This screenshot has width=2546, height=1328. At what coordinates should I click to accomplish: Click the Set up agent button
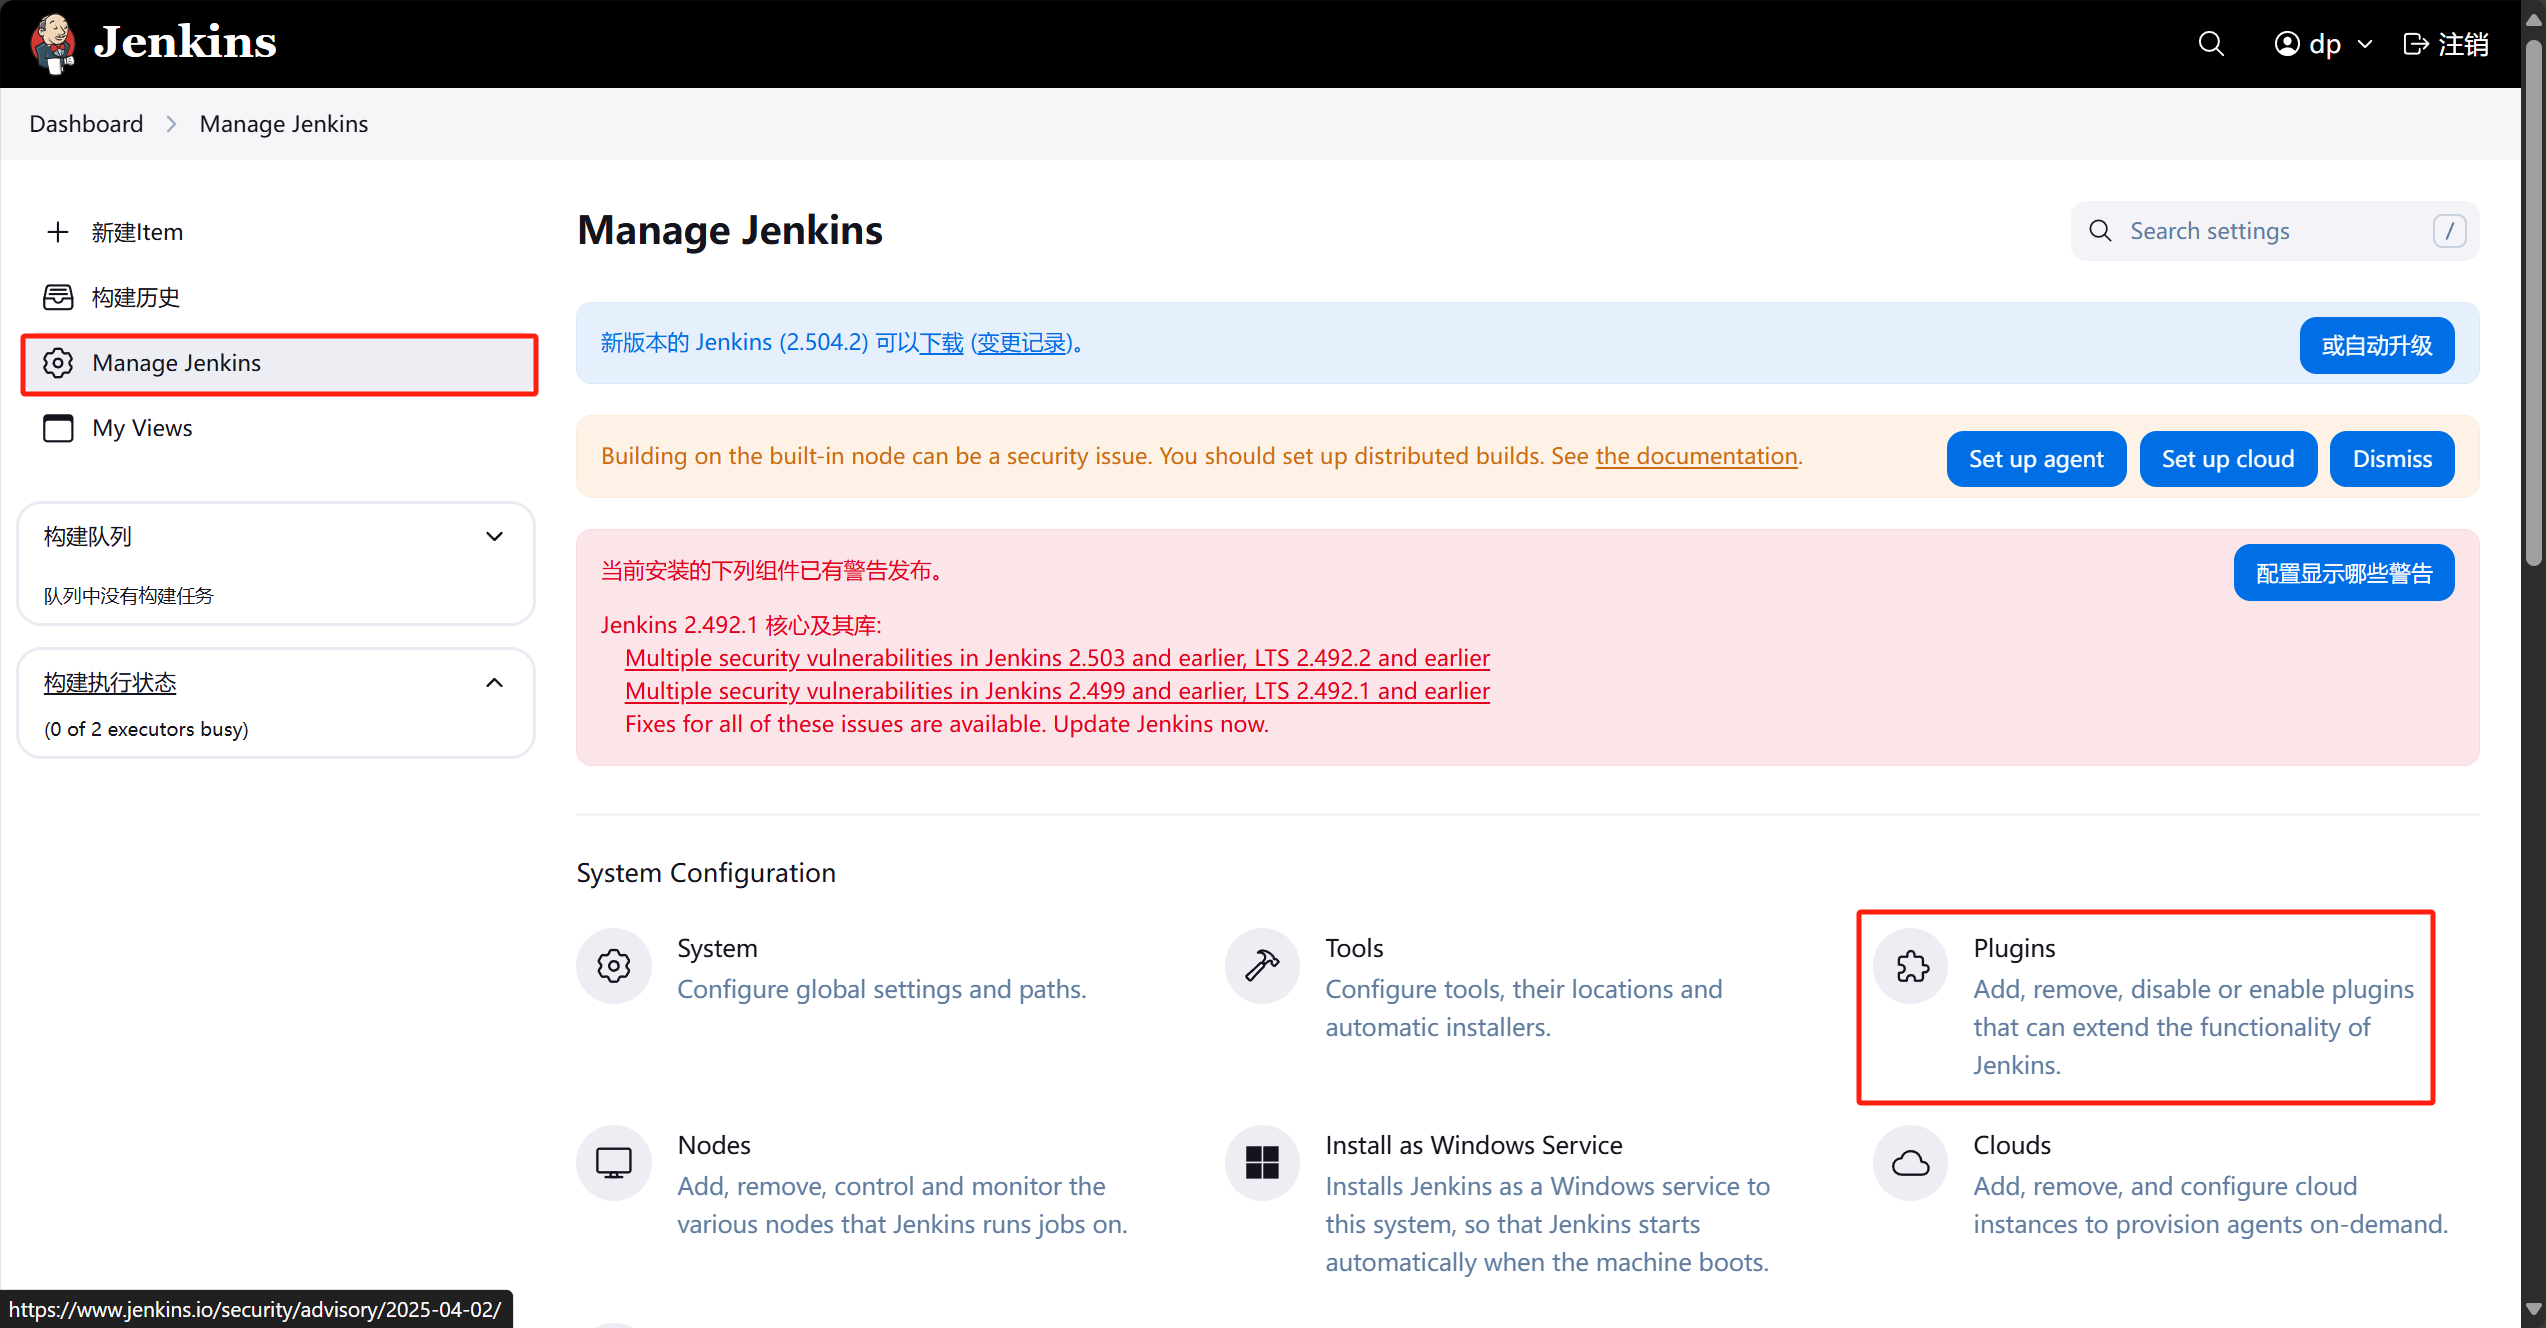[2035, 459]
